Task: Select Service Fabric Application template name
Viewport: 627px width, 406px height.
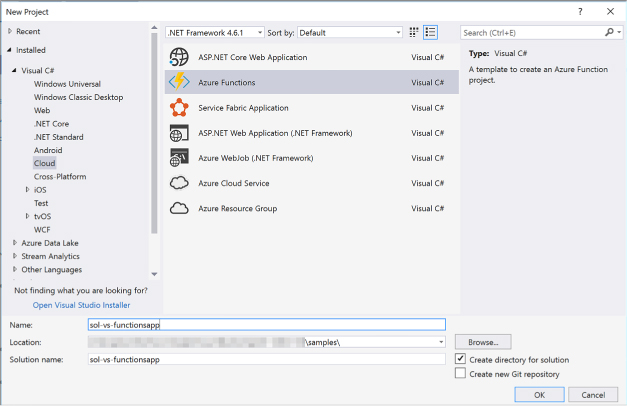Action: pyautogui.click(x=243, y=108)
